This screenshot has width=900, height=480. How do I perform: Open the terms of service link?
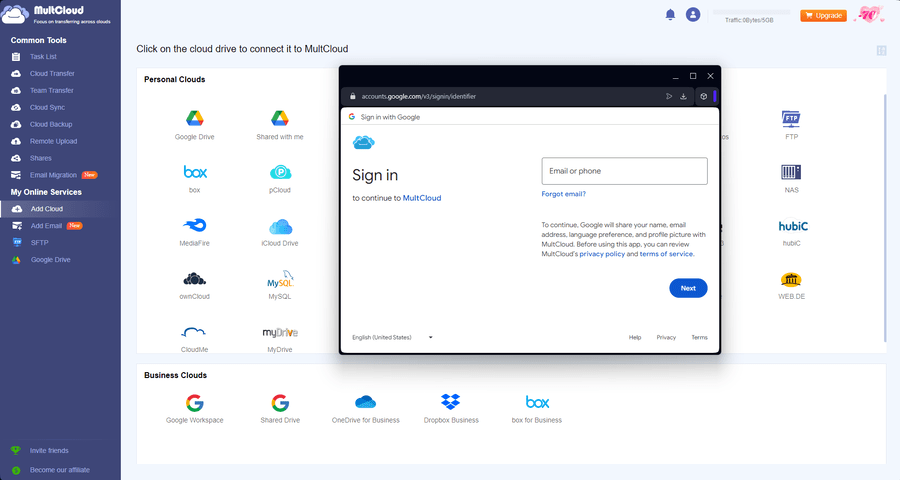pyautogui.click(x=666, y=254)
